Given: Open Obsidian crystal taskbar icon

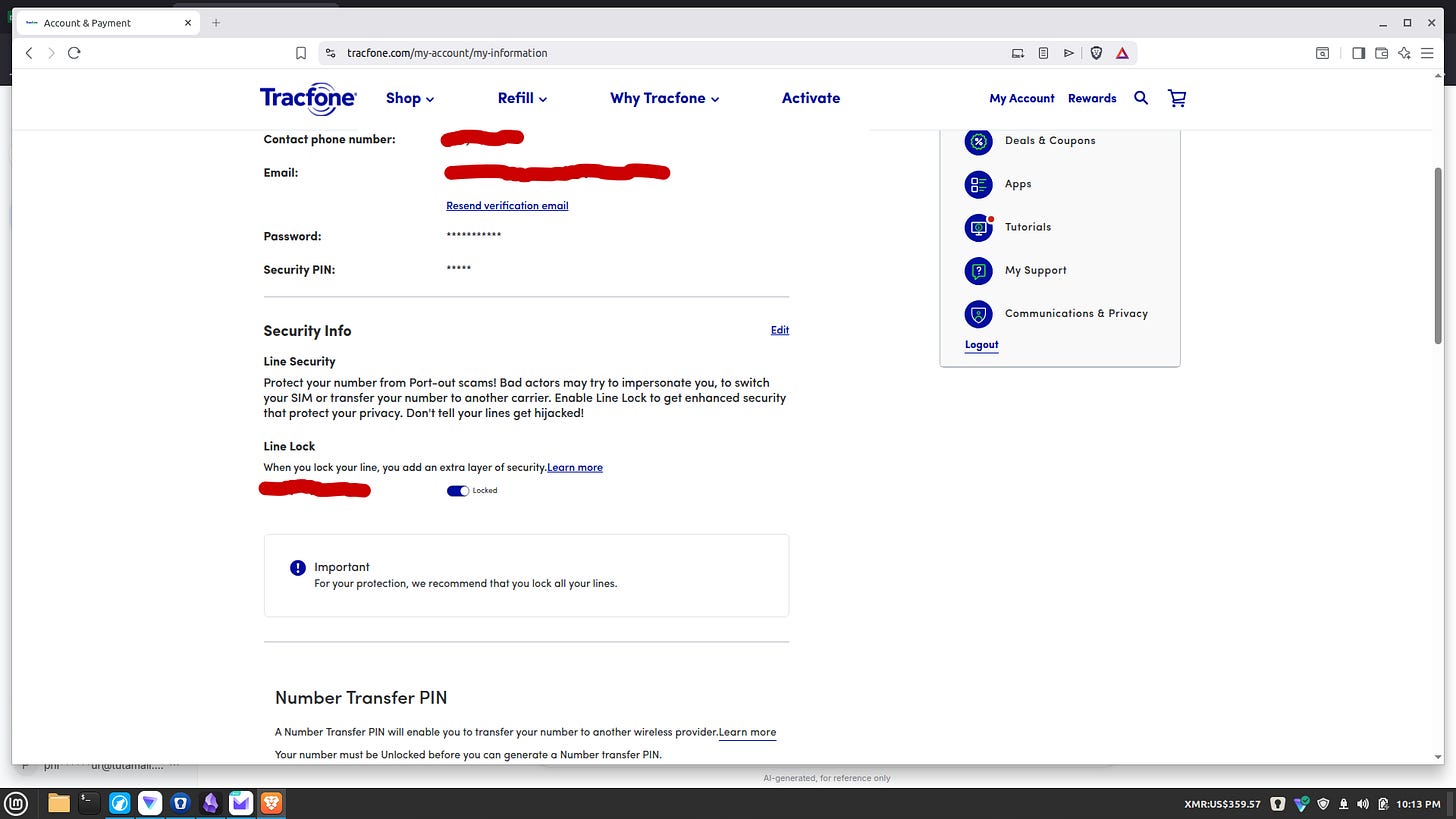Looking at the screenshot, I should tap(211, 803).
